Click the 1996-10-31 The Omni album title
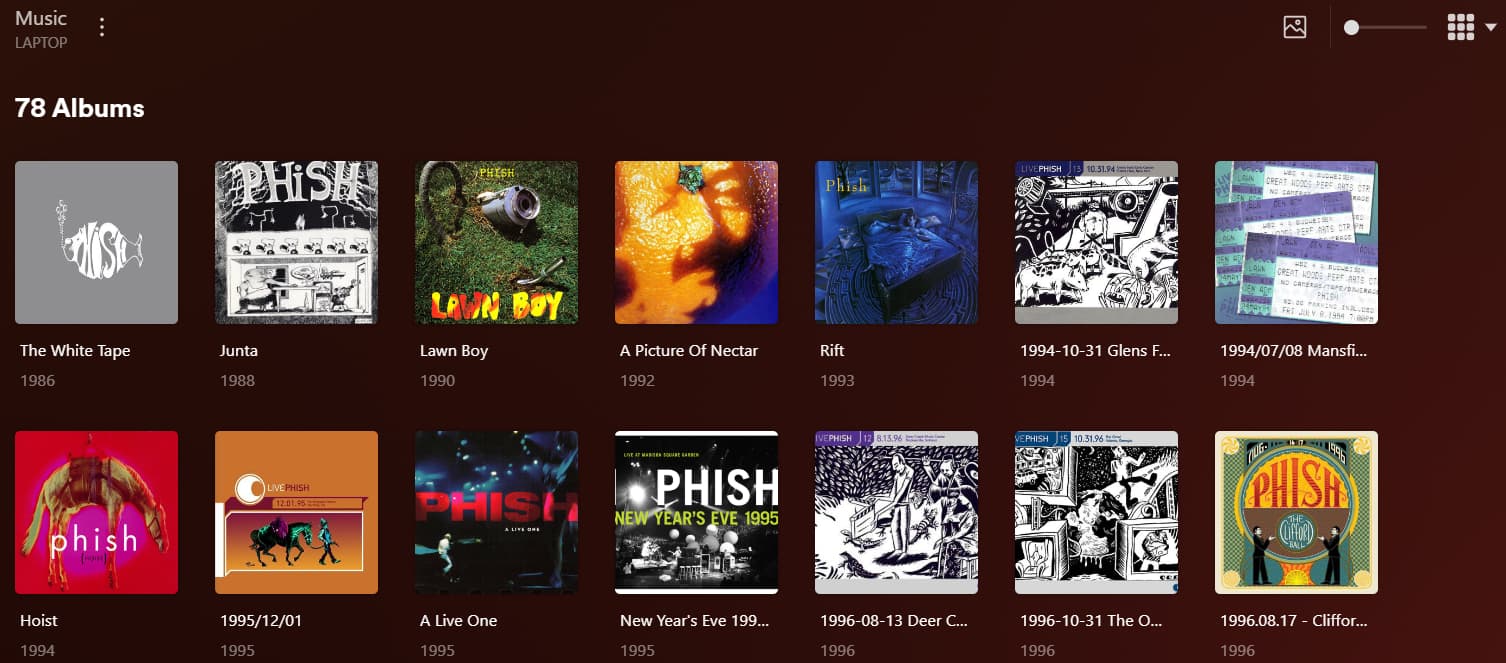Image resolution: width=1506 pixels, height=663 pixels. pyautogui.click(x=1091, y=621)
